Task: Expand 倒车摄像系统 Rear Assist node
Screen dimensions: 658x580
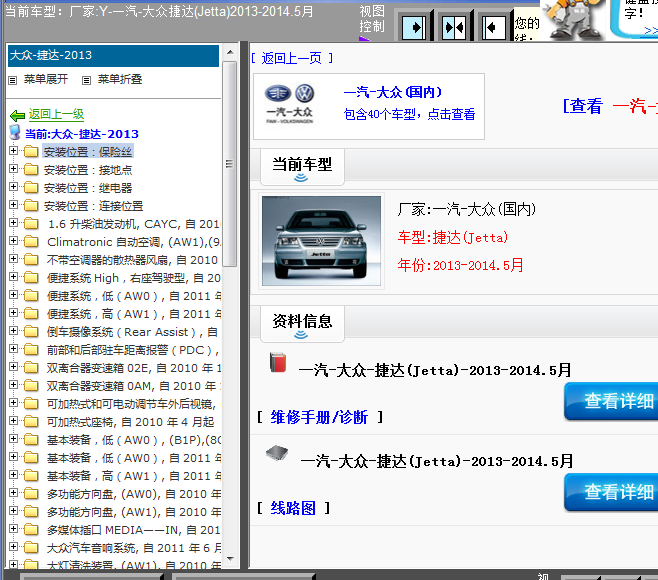Action: [x=13, y=331]
